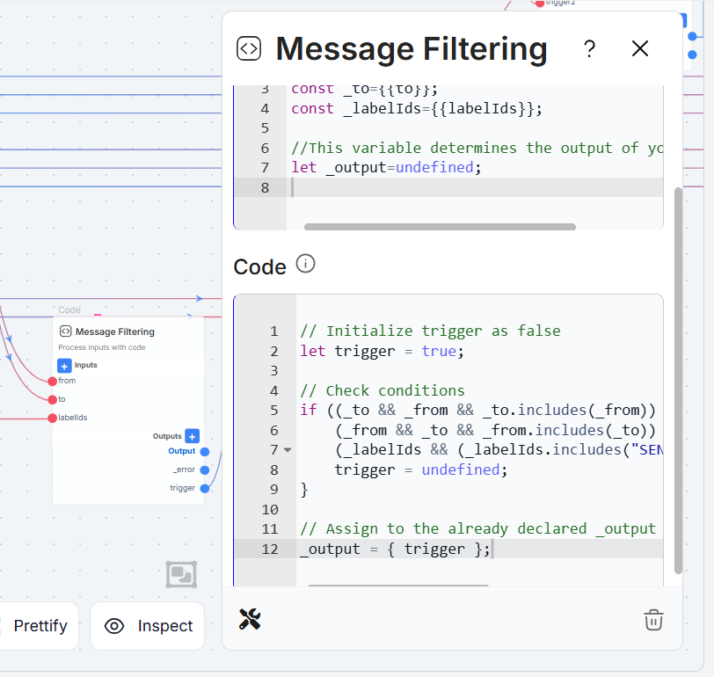This screenshot has height=677, width=714.
Task: Click 'trigger = undefined;' on line 8
Action: pos(421,470)
